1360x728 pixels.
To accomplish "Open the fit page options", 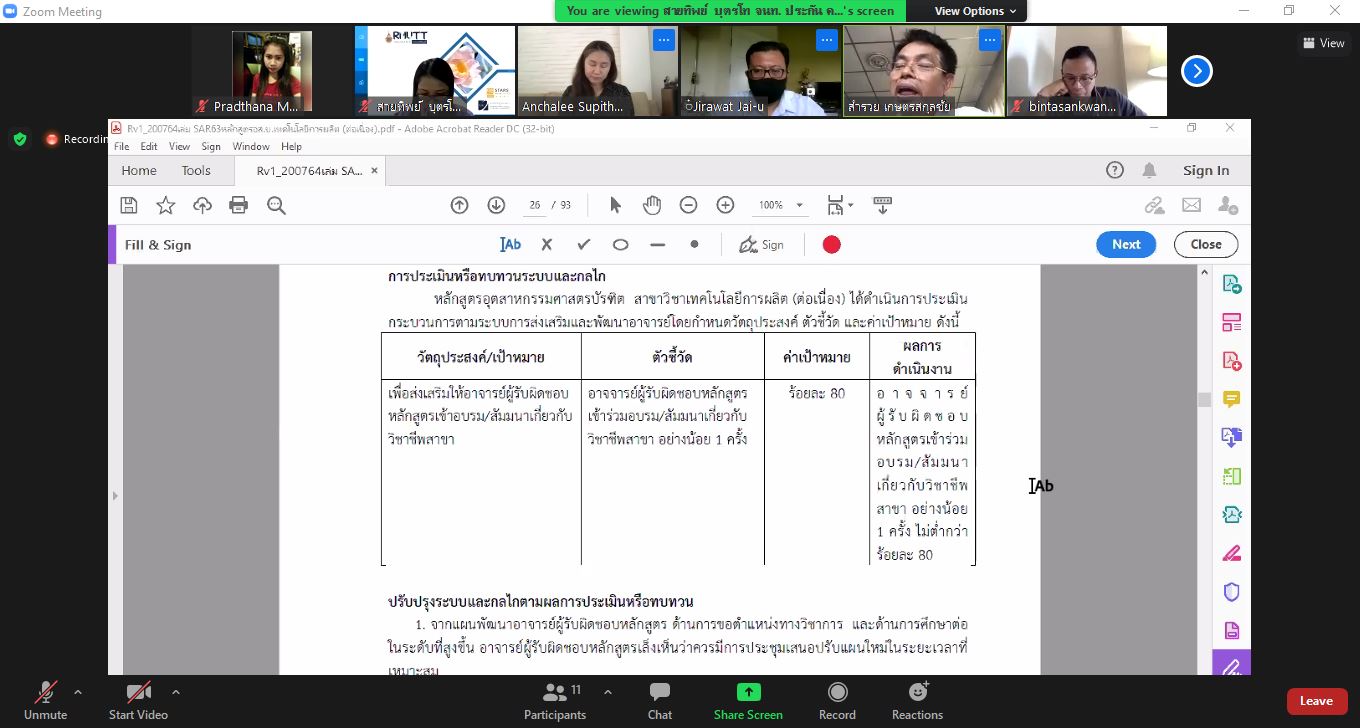I will pos(840,205).
